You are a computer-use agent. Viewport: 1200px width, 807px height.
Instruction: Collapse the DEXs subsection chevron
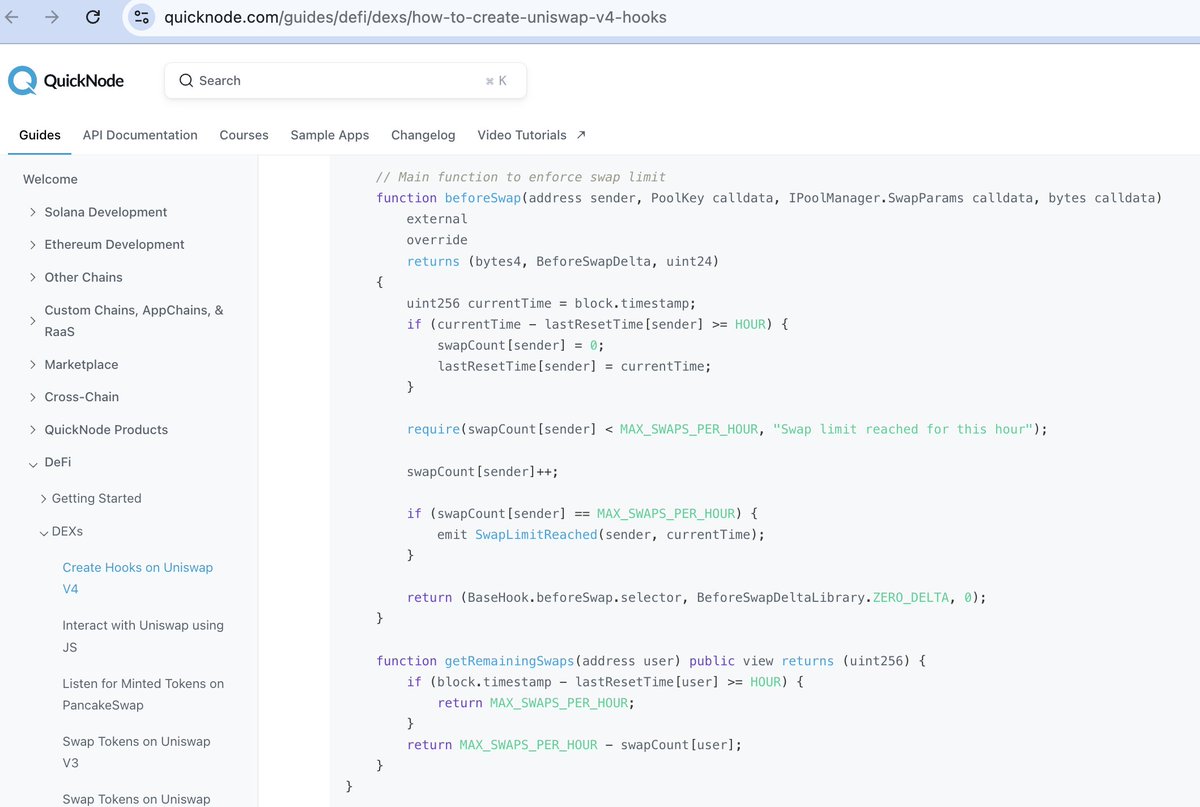(44, 532)
